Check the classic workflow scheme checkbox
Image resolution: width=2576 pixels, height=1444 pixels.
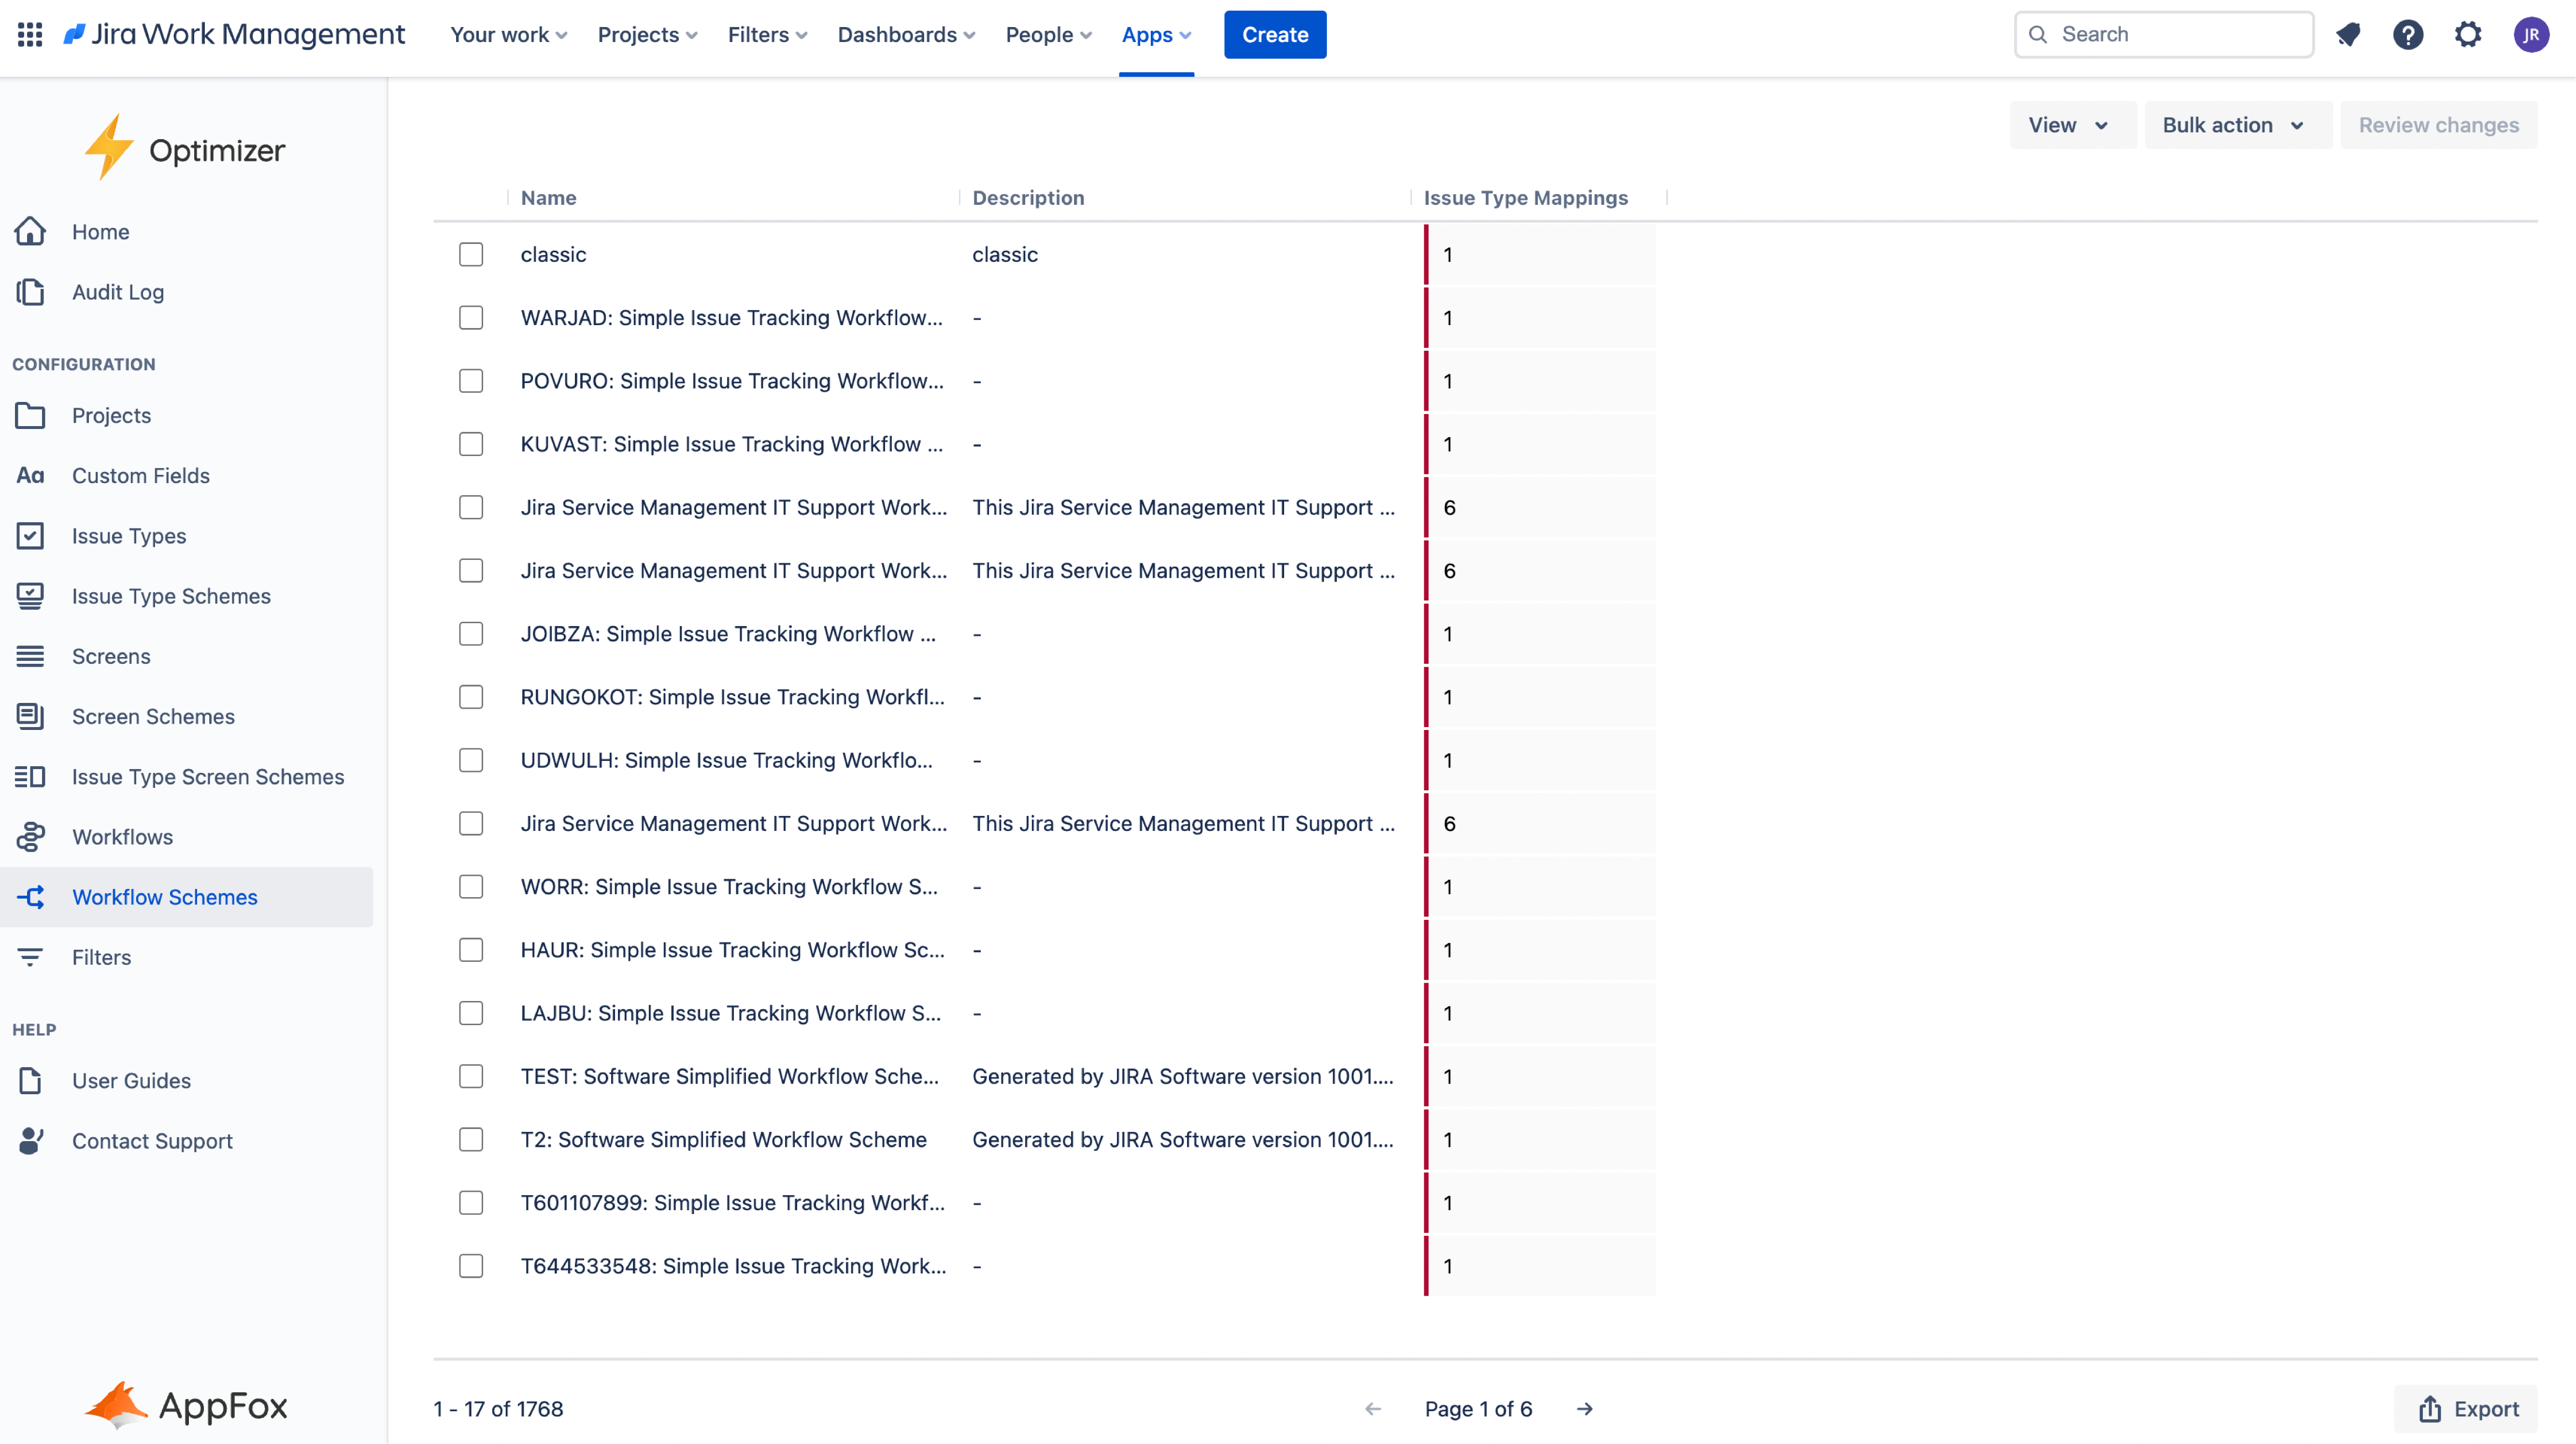[471, 255]
